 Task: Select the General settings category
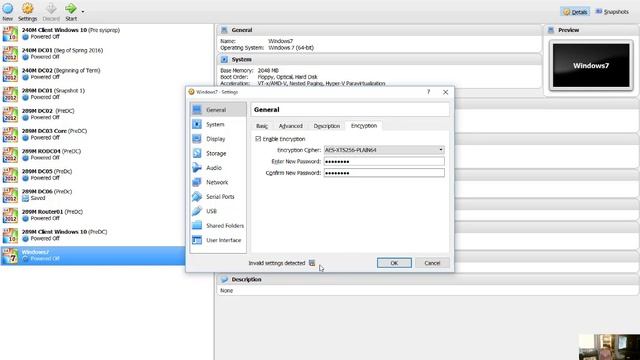click(218, 110)
